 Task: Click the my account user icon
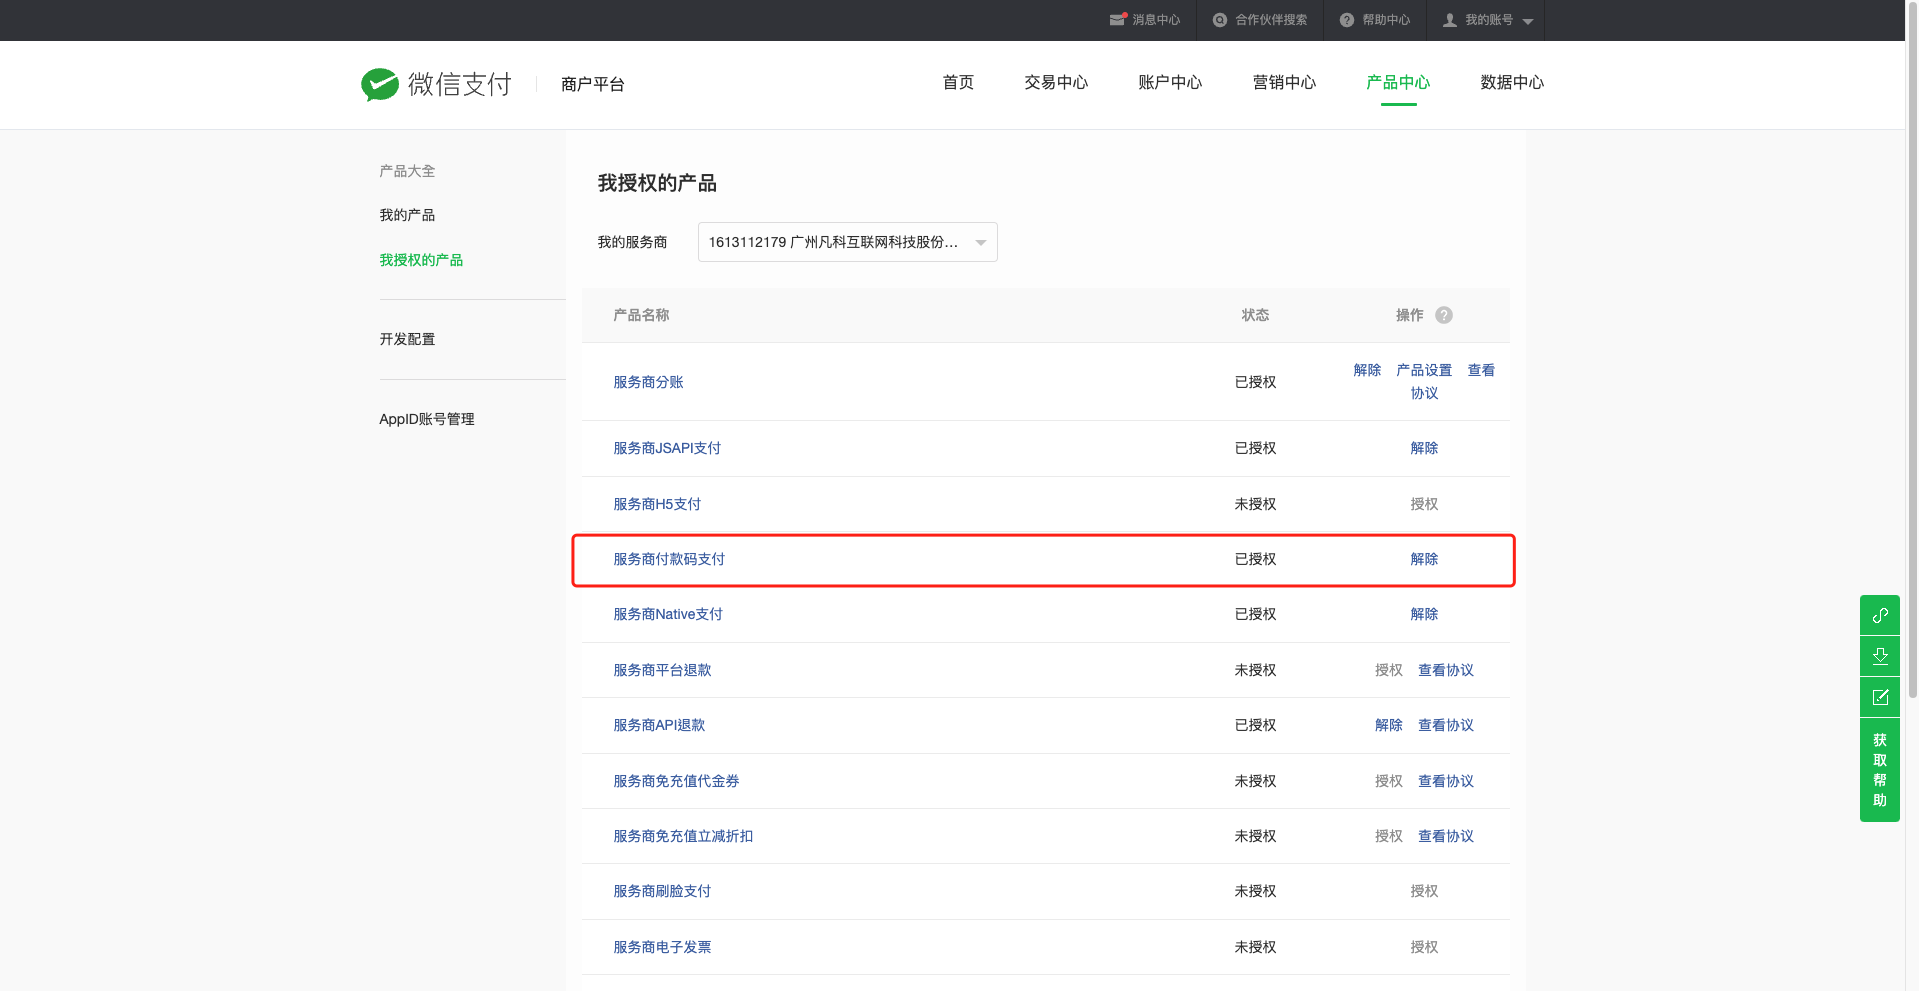click(1450, 20)
